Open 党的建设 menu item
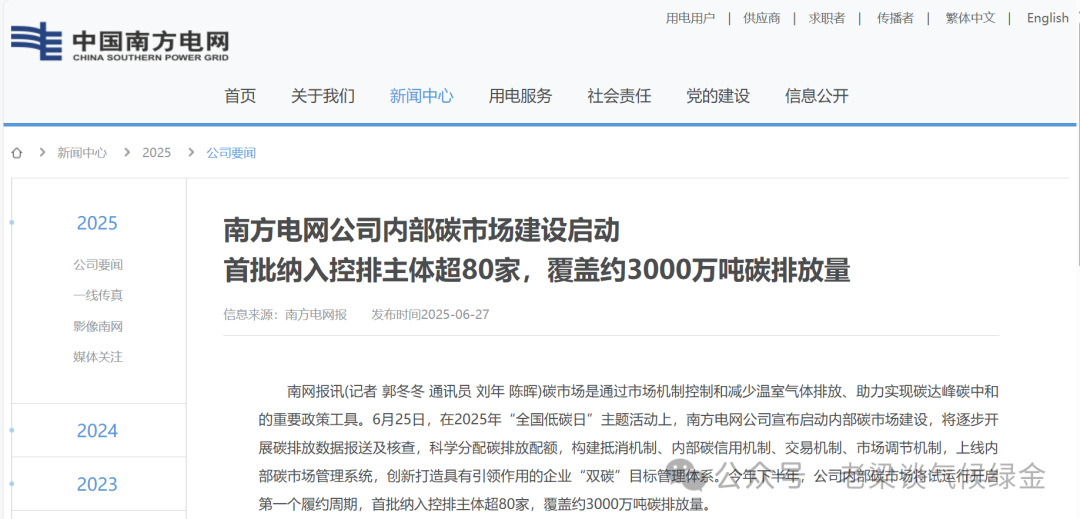Screen dimensions: 1080x519 (718, 96)
